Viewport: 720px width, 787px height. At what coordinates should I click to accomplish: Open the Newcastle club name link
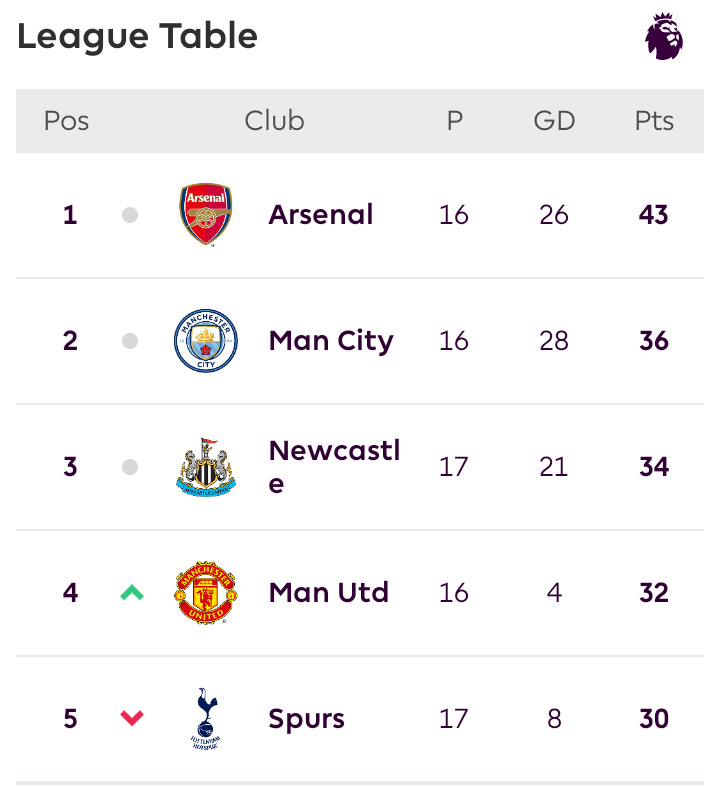tap(334, 467)
